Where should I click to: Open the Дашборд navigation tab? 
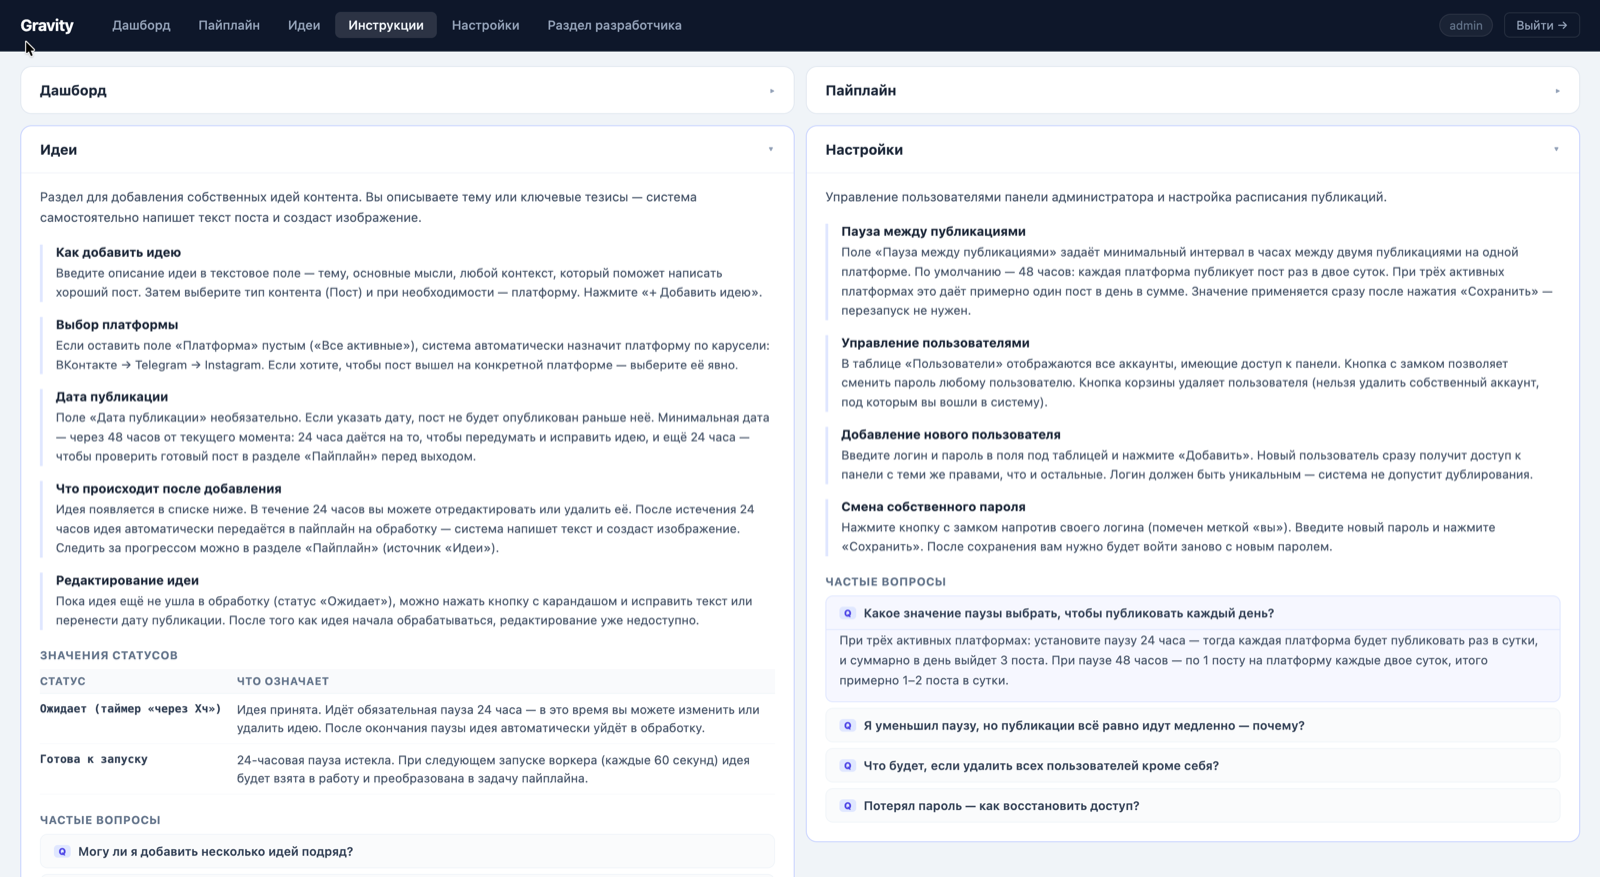pos(141,25)
